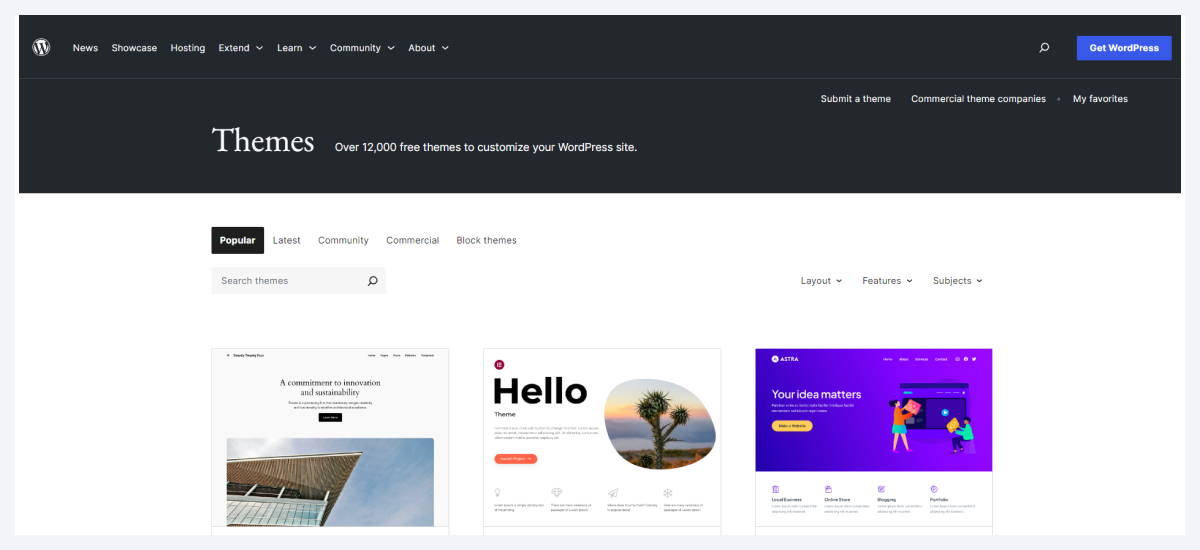Screen dimensions: 1200x550
Task: Select the Popular tab
Action: (x=238, y=240)
